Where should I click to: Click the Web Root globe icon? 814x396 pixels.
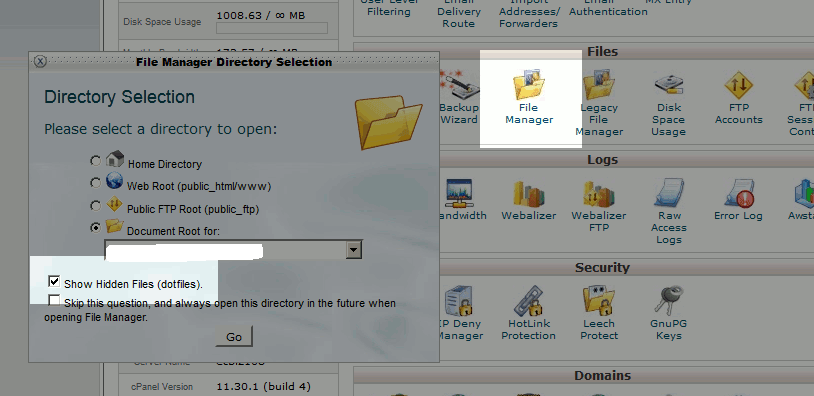click(115, 181)
